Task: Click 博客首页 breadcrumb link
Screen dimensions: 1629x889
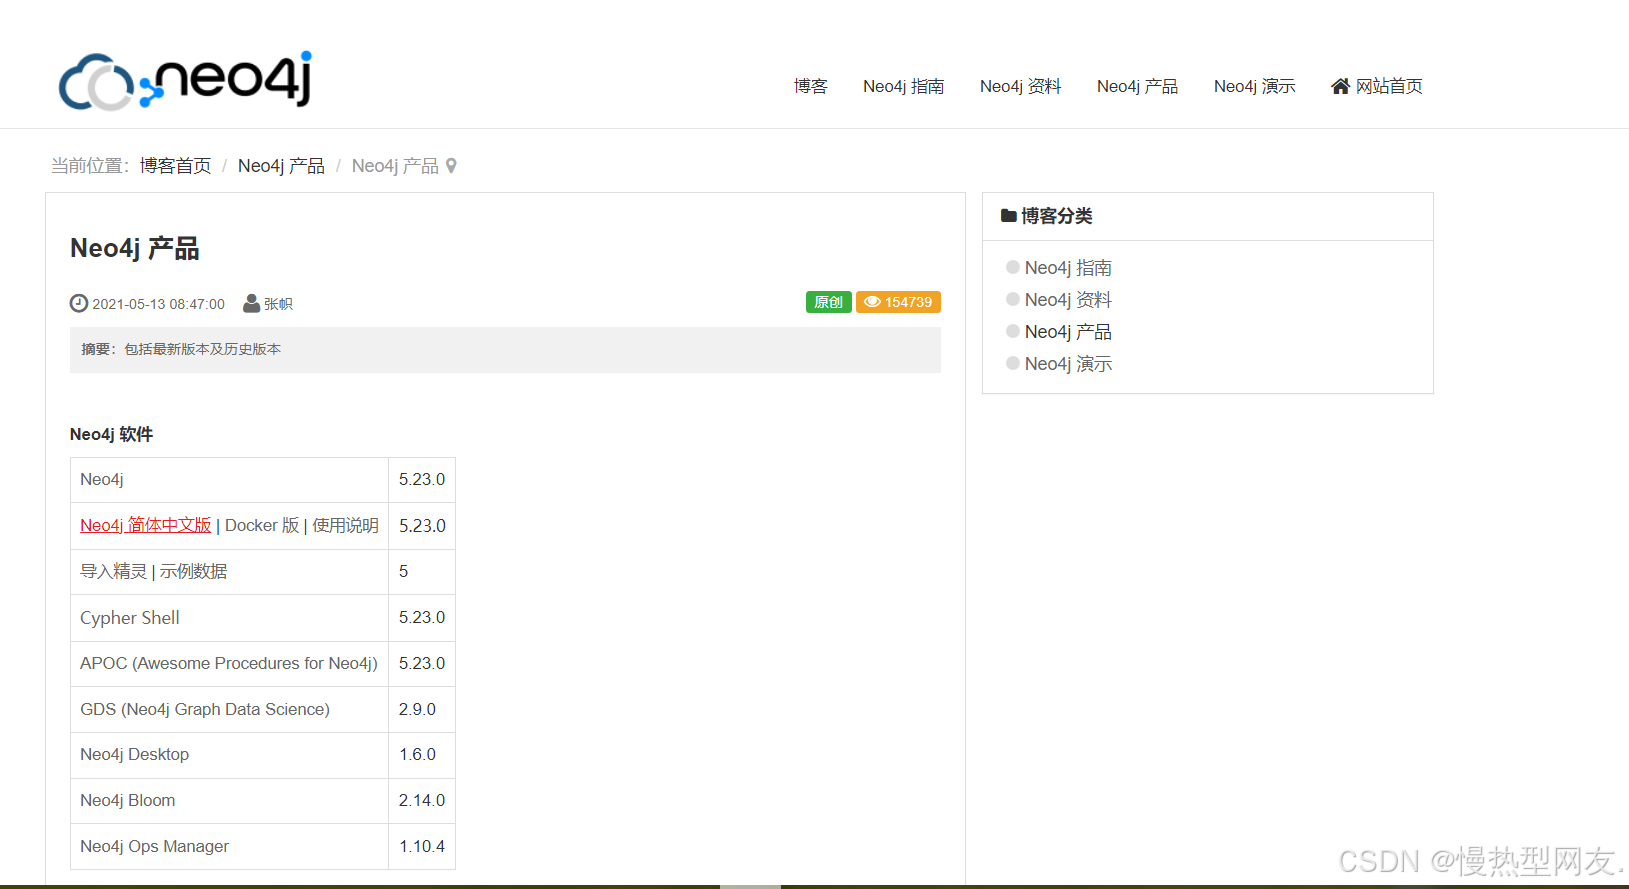Action: [x=176, y=166]
